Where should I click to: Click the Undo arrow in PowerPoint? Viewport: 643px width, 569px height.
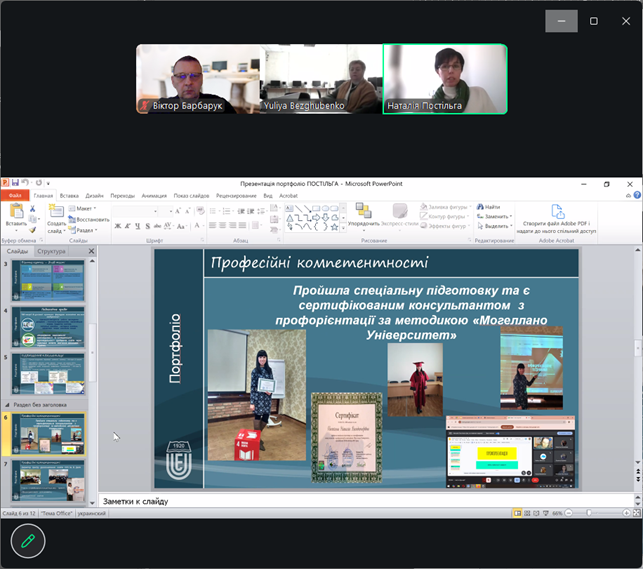coord(25,182)
